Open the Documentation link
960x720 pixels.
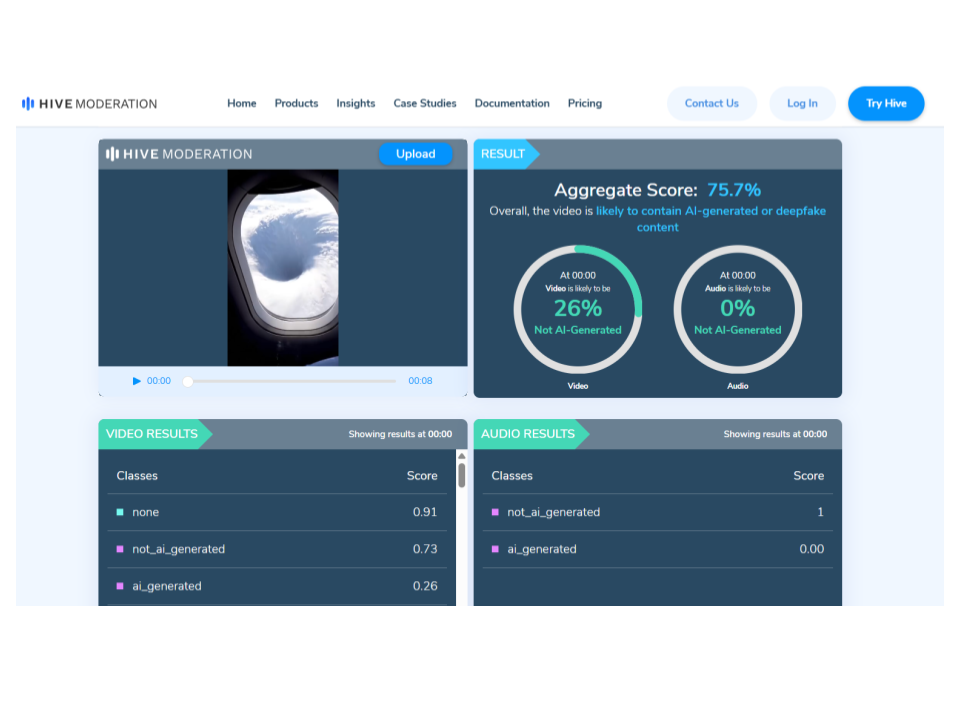(x=512, y=103)
